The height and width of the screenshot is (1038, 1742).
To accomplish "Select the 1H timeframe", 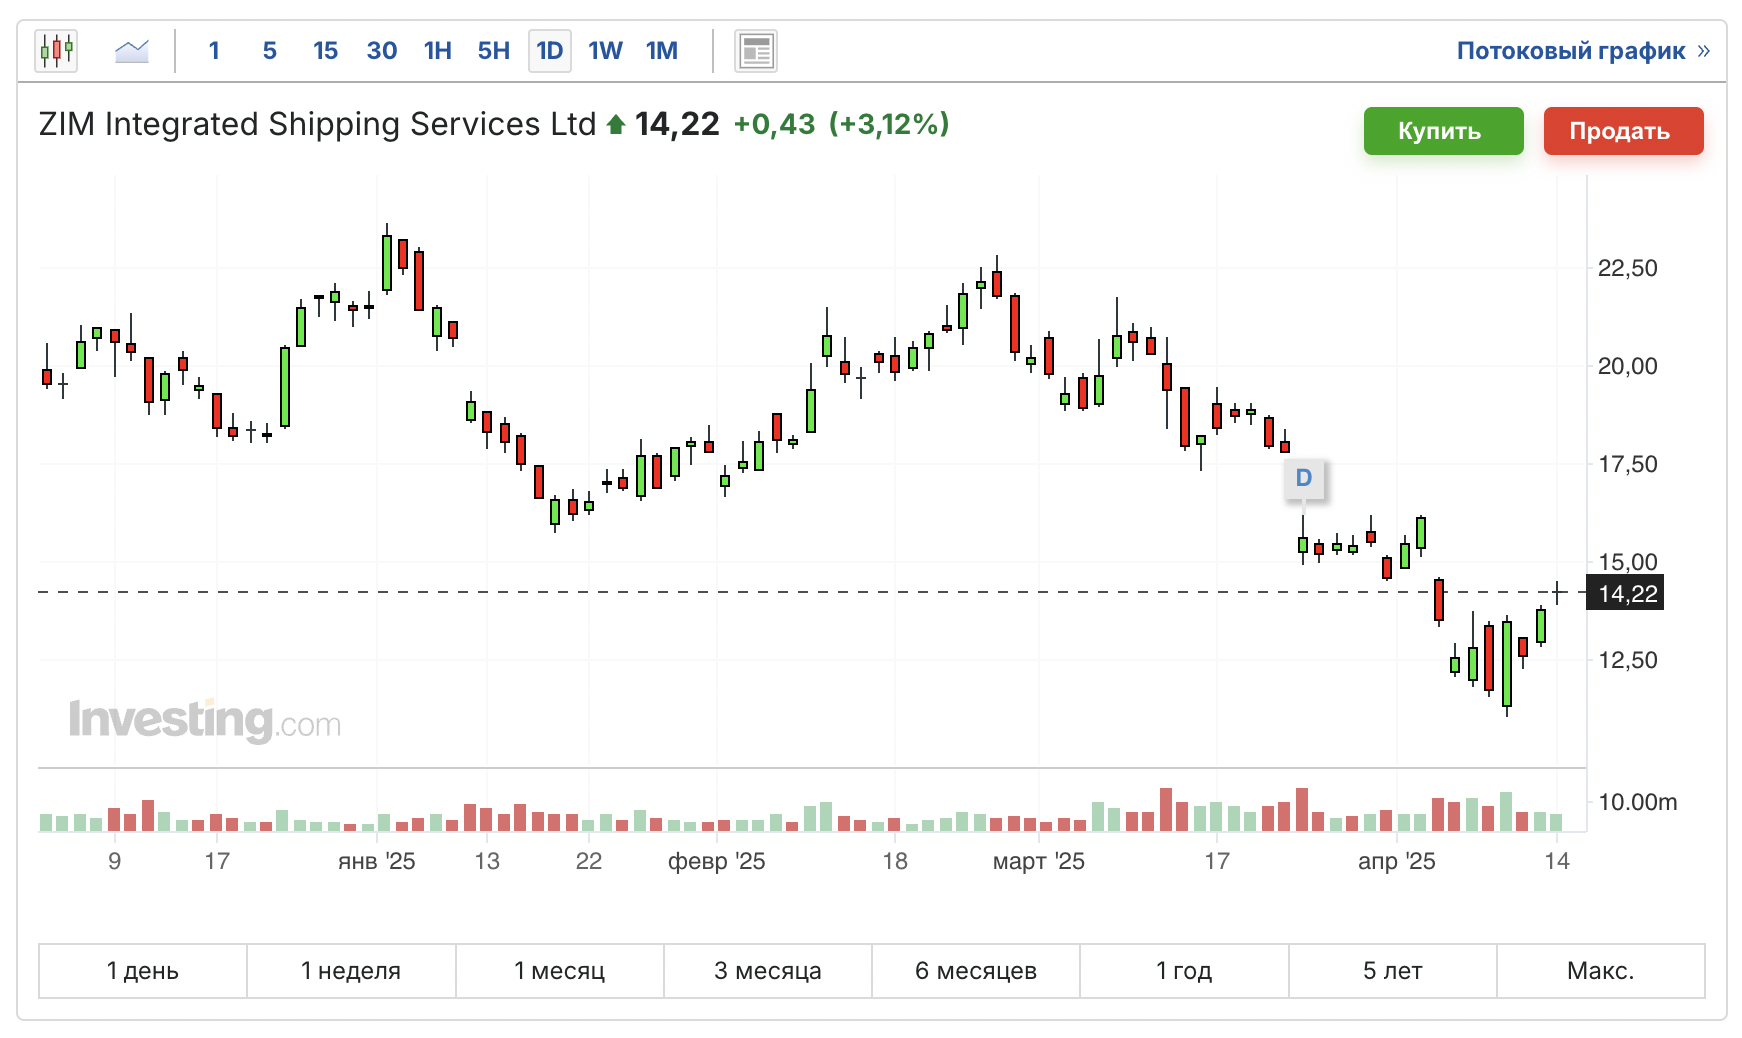I will [x=437, y=51].
